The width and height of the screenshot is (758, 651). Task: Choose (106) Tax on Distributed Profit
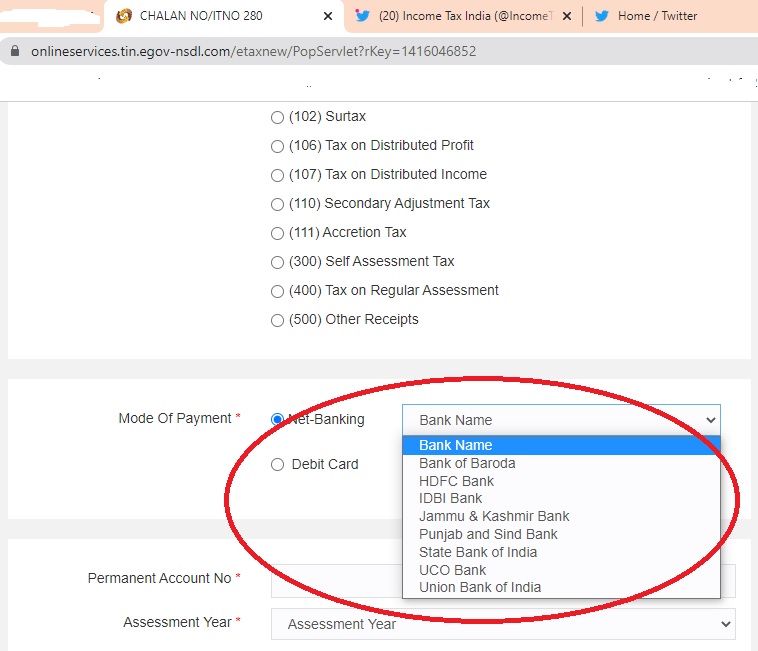coord(277,146)
